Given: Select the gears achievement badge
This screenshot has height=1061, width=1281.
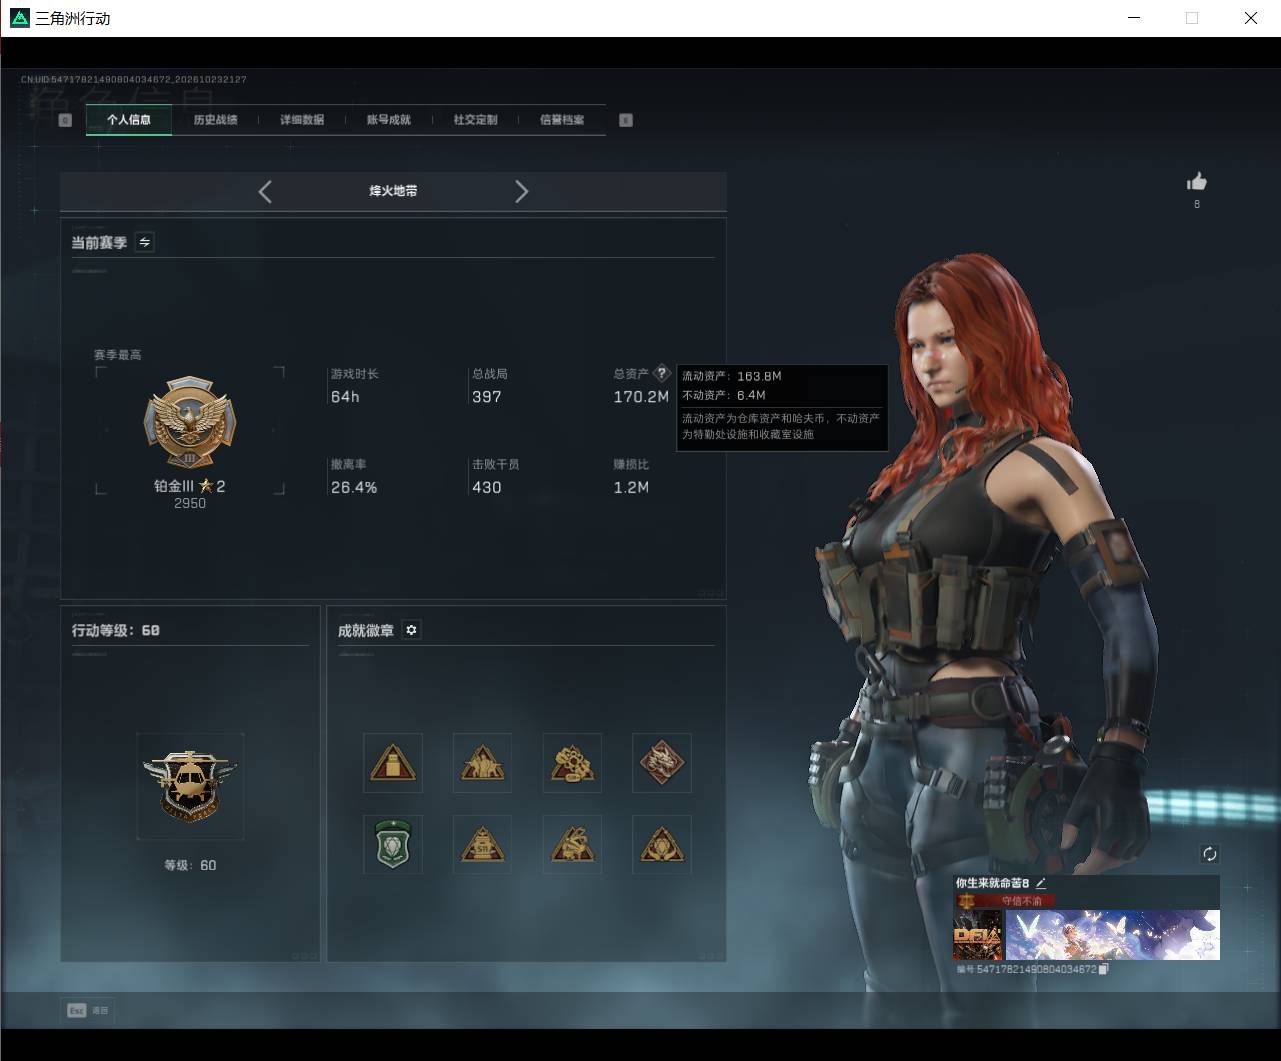Looking at the screenshot, I should (572, 763).
